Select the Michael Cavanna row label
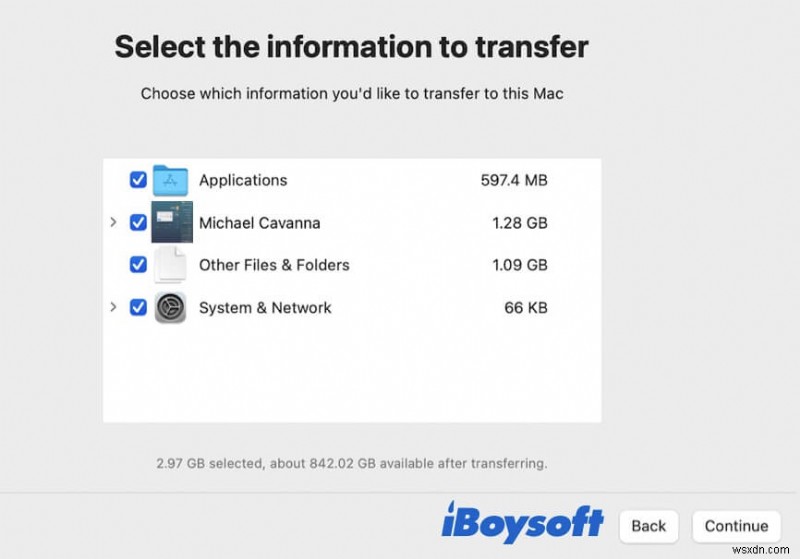The image size is (800, 559). point(259,223)
